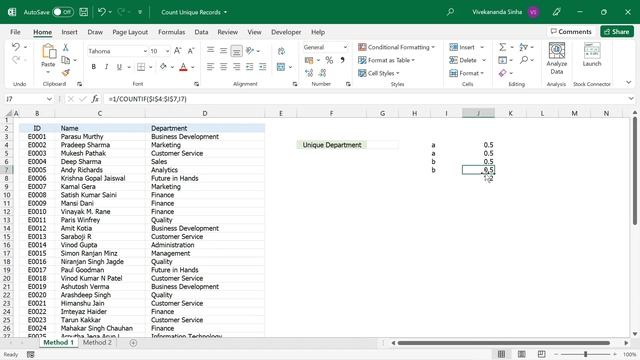Open the Tahoma font name dropdown

tap(145, 51)
